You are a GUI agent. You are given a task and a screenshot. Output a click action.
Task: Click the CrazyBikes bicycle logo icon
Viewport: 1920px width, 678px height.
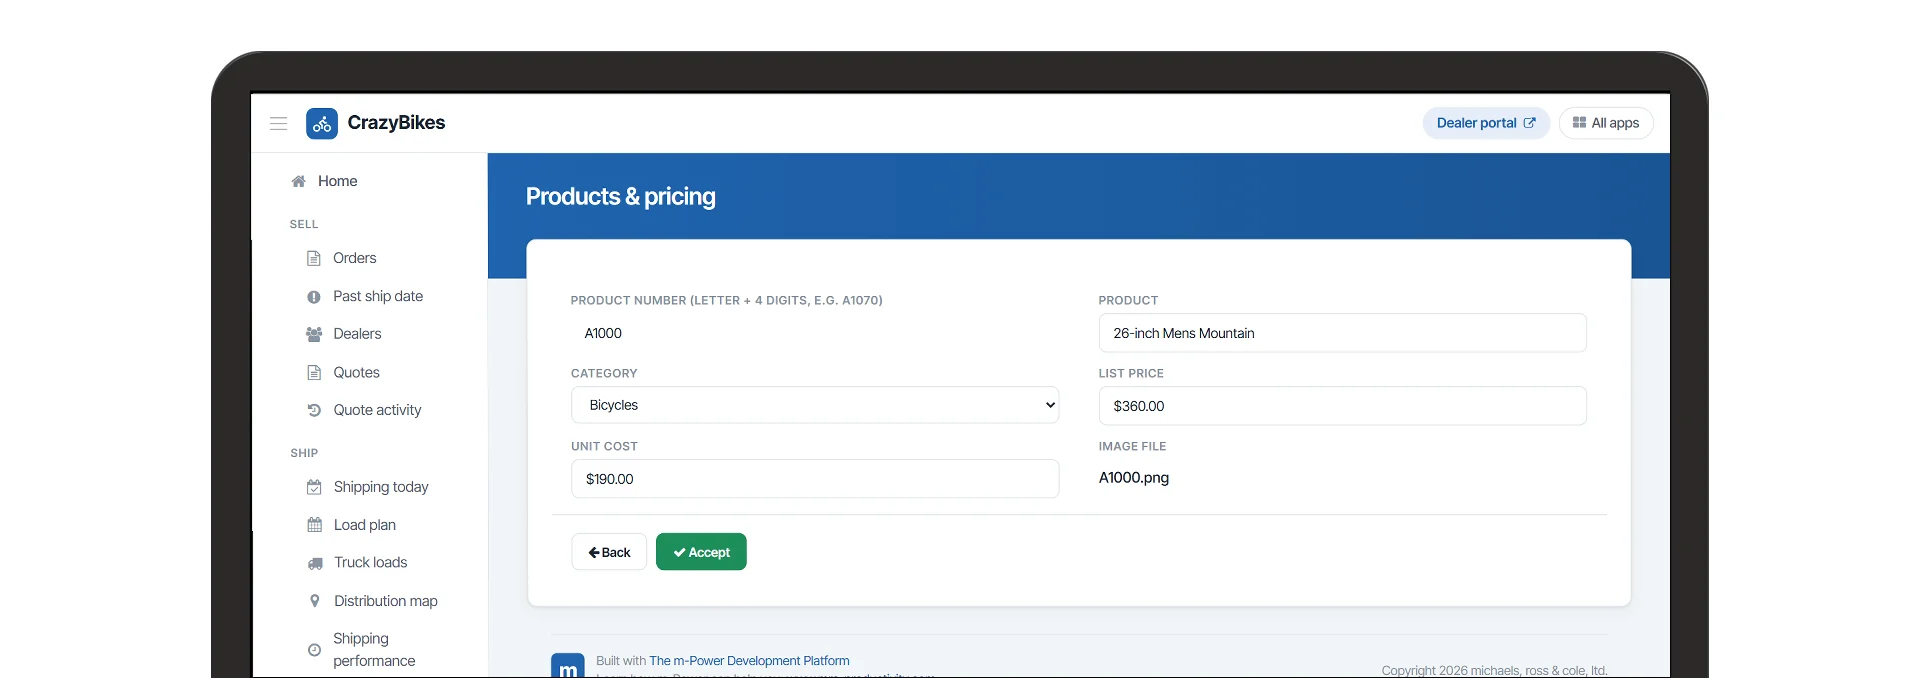322,123
